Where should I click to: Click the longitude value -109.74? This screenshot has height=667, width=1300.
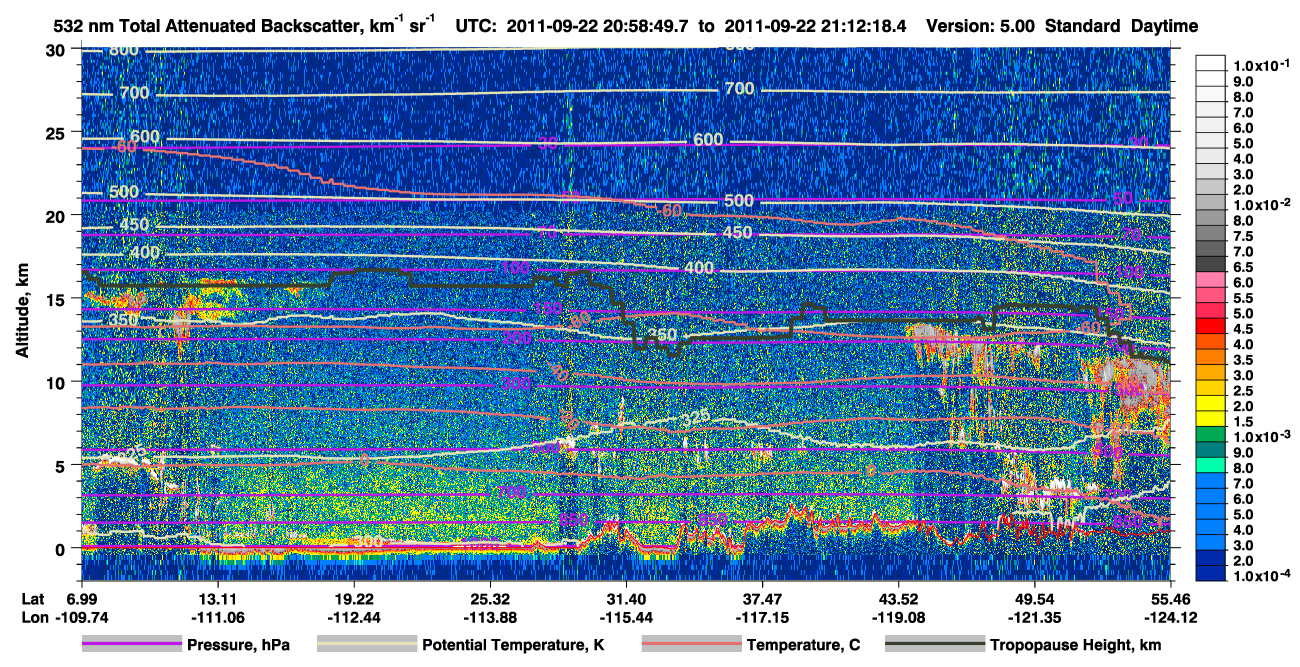[82, 616]
